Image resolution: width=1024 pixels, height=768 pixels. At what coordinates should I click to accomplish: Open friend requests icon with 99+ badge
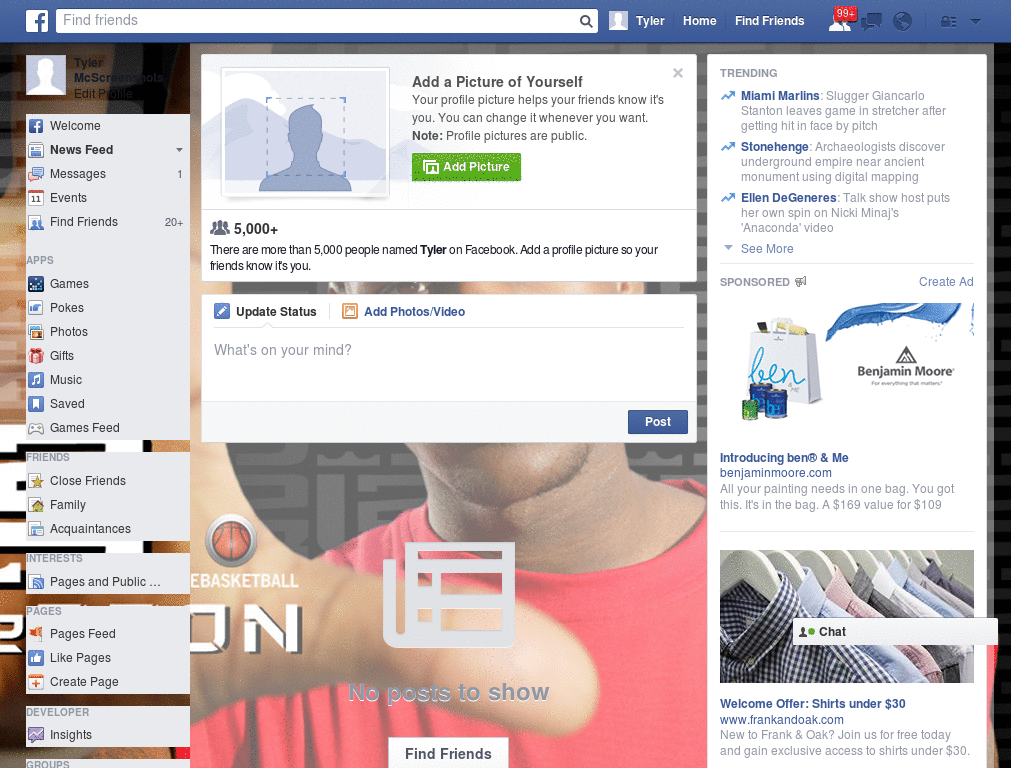point(842,20)
